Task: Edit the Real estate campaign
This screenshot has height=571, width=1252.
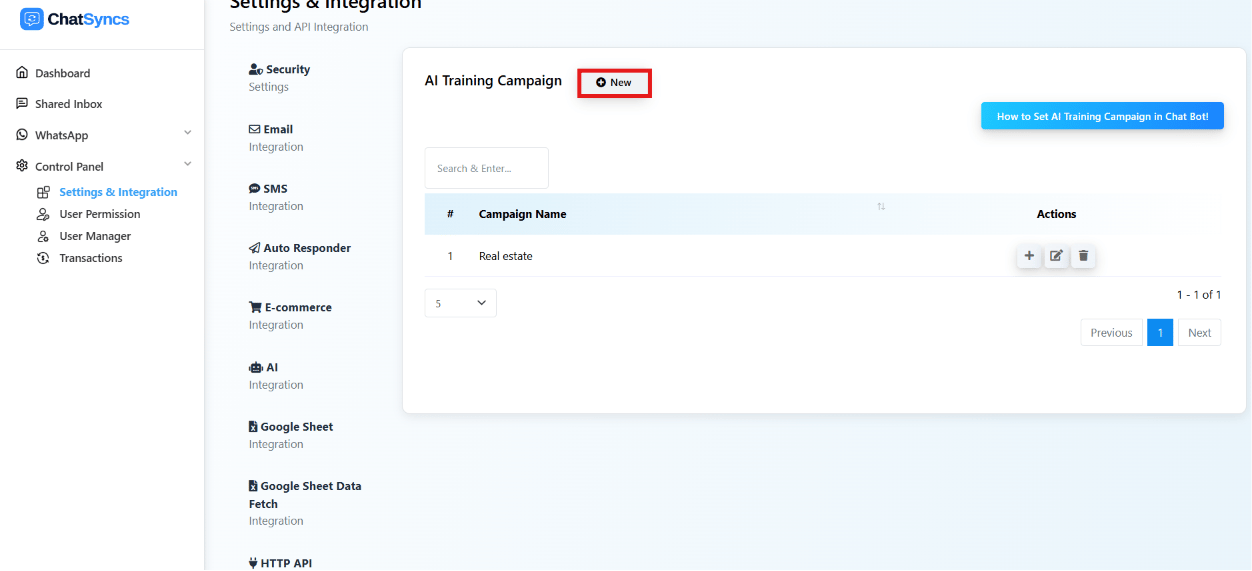Action: pos(1056,256)
